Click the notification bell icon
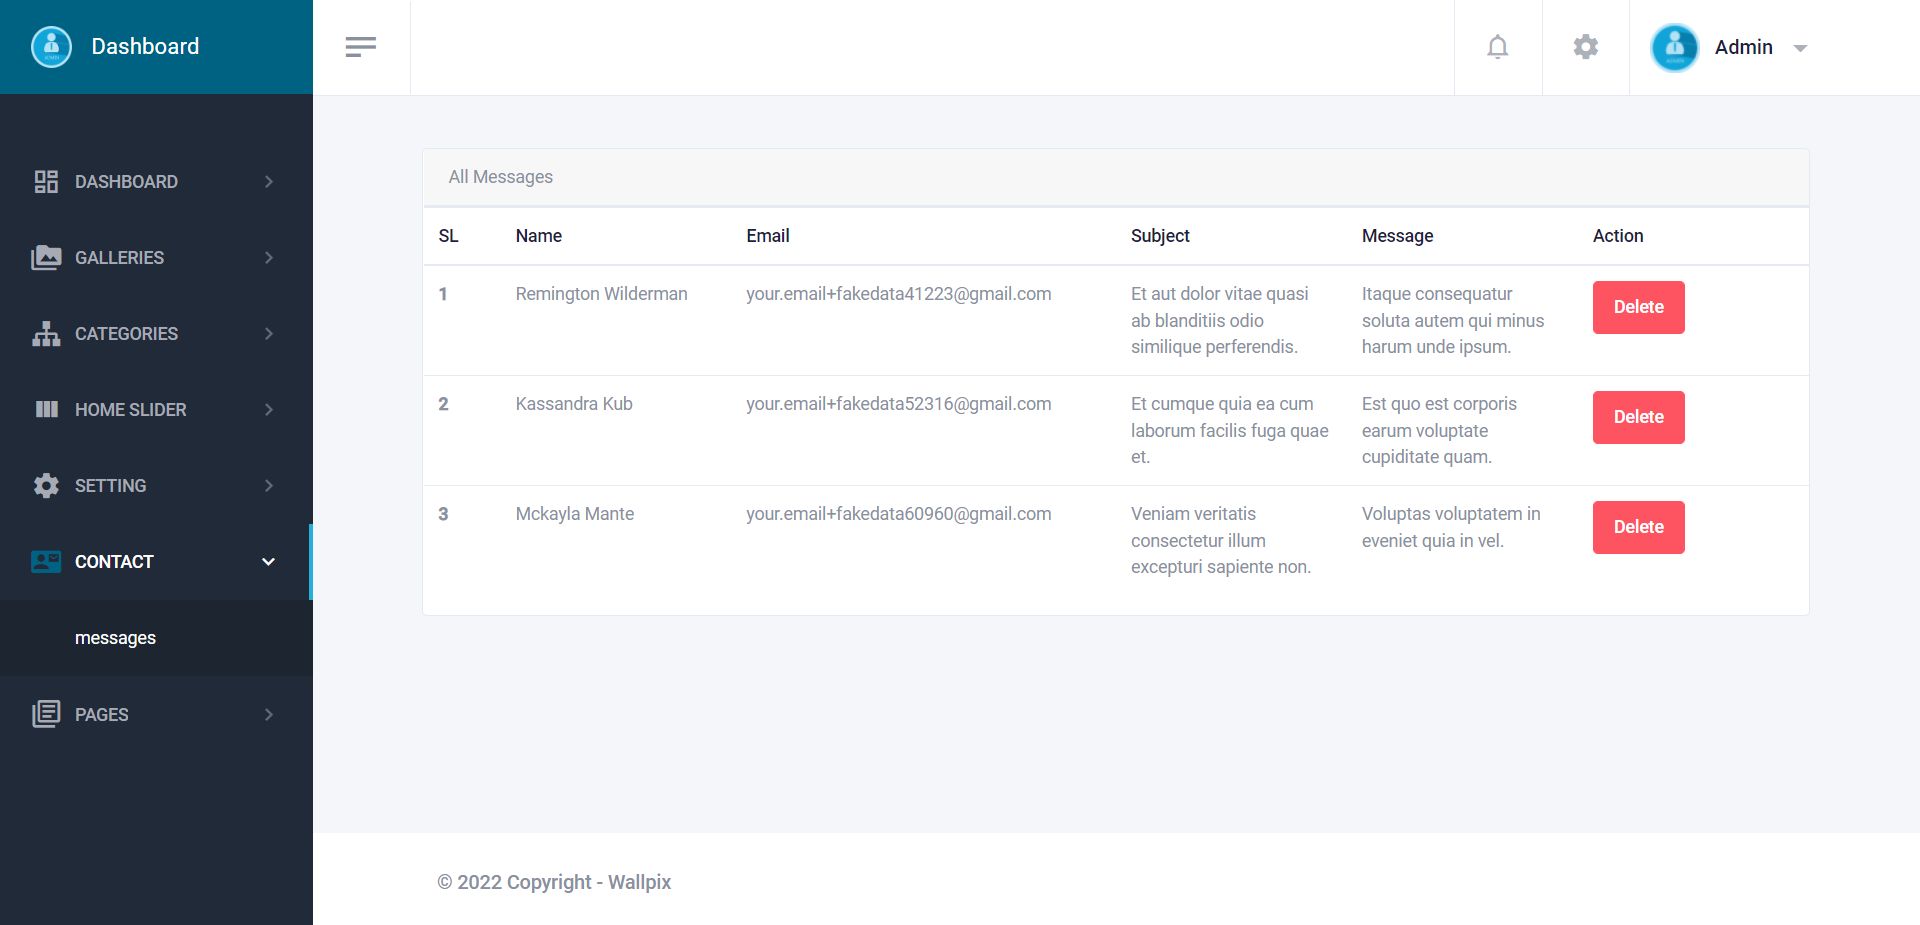 pyautogui.click(x=1497, y=47)
